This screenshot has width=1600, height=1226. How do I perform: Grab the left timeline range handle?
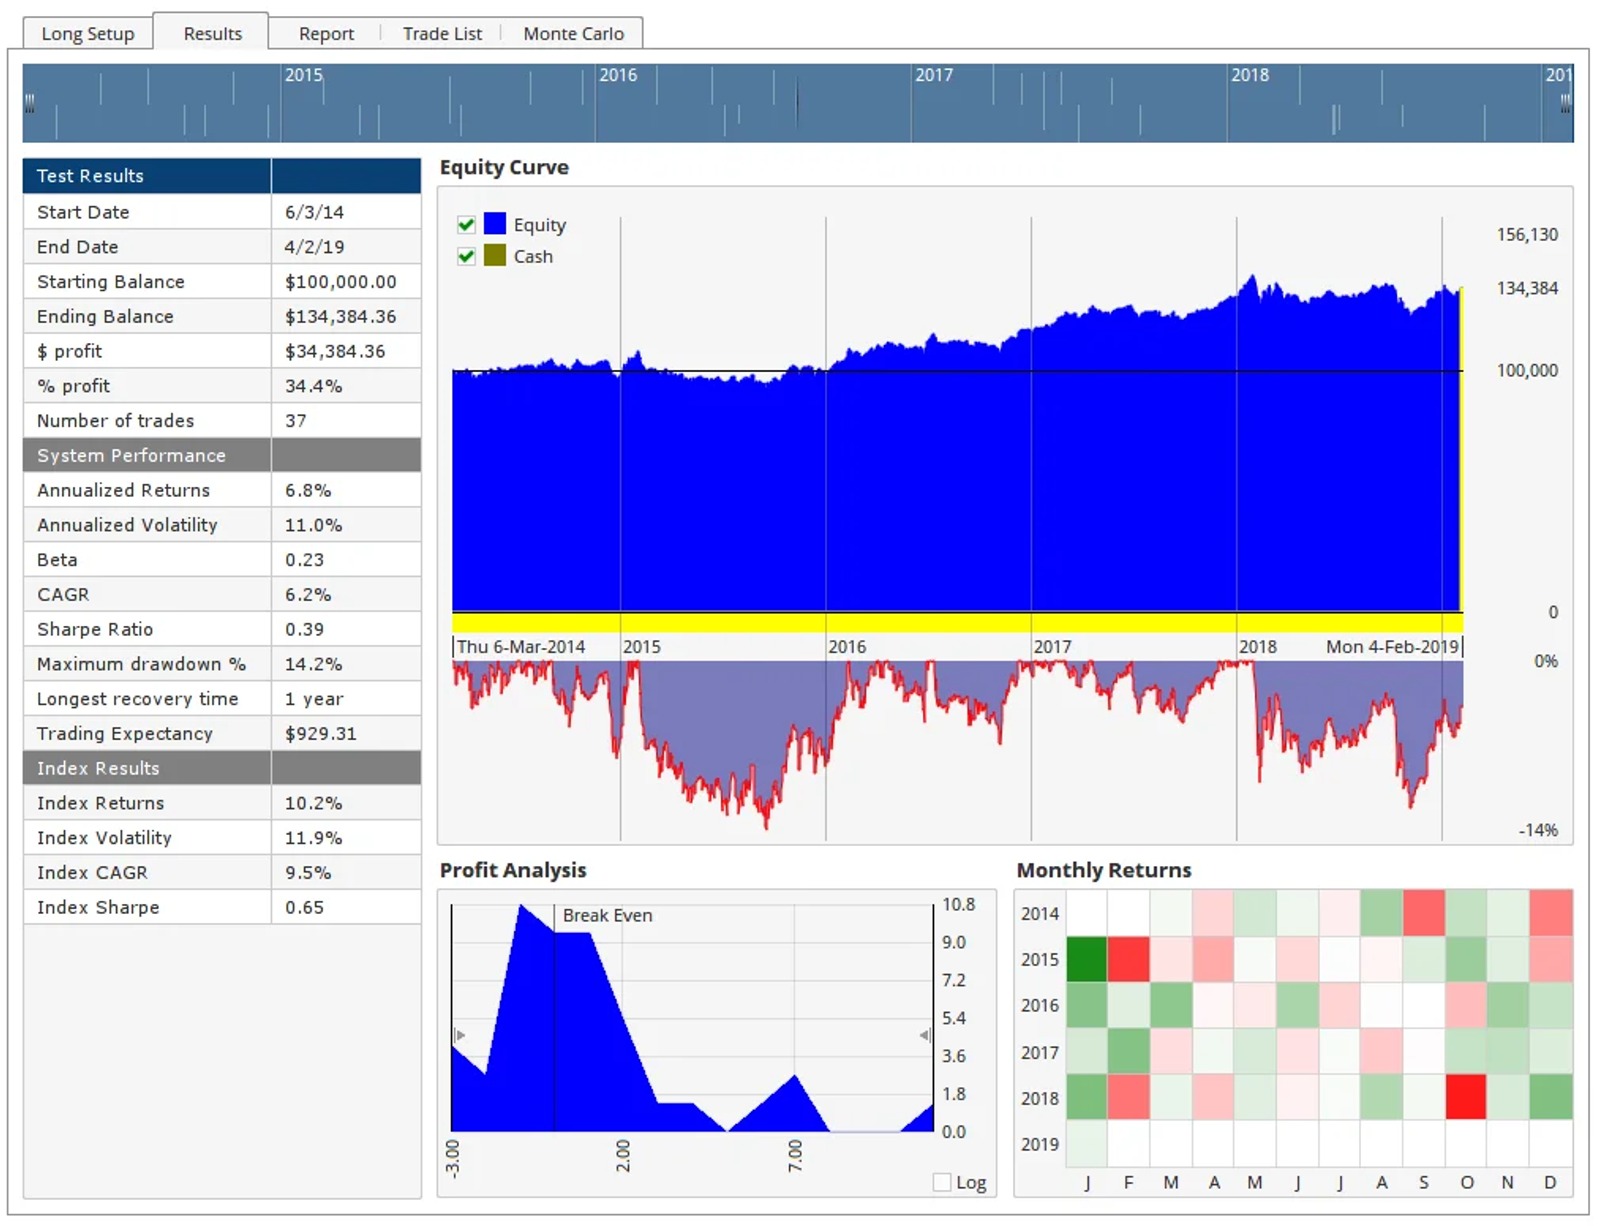pos(30,102)
